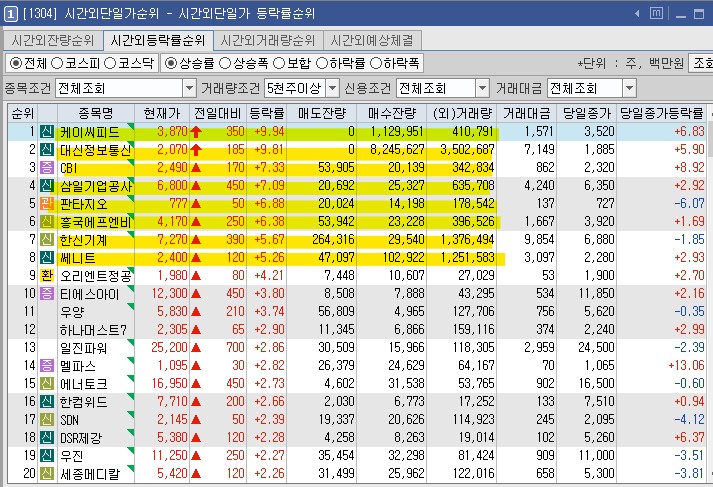This screenshot has height=487, width=713.
Task: Click the 신 badge icon for 흥국에프엔비
Action: [47, 221]
